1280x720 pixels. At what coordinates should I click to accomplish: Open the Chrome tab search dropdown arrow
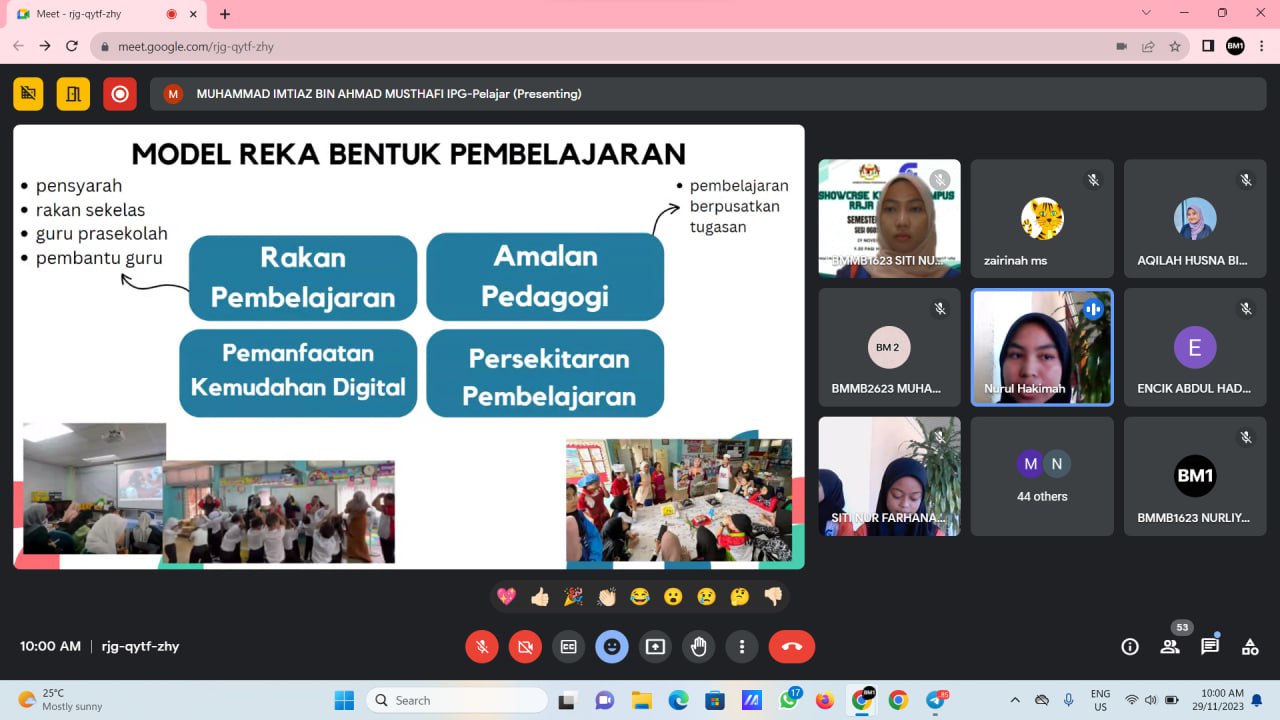tap(1146, 13)
